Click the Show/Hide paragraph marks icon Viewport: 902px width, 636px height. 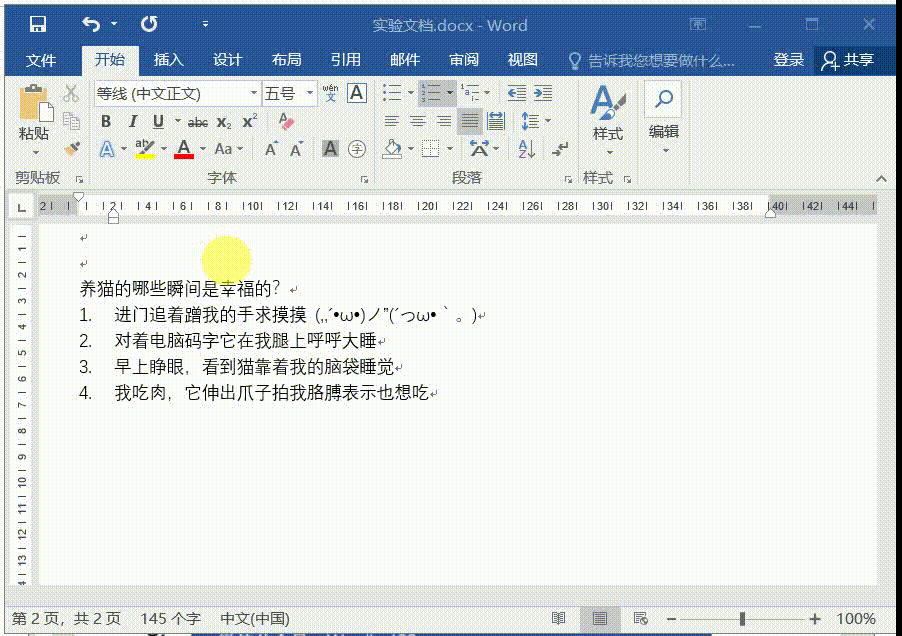coord(560,149)
